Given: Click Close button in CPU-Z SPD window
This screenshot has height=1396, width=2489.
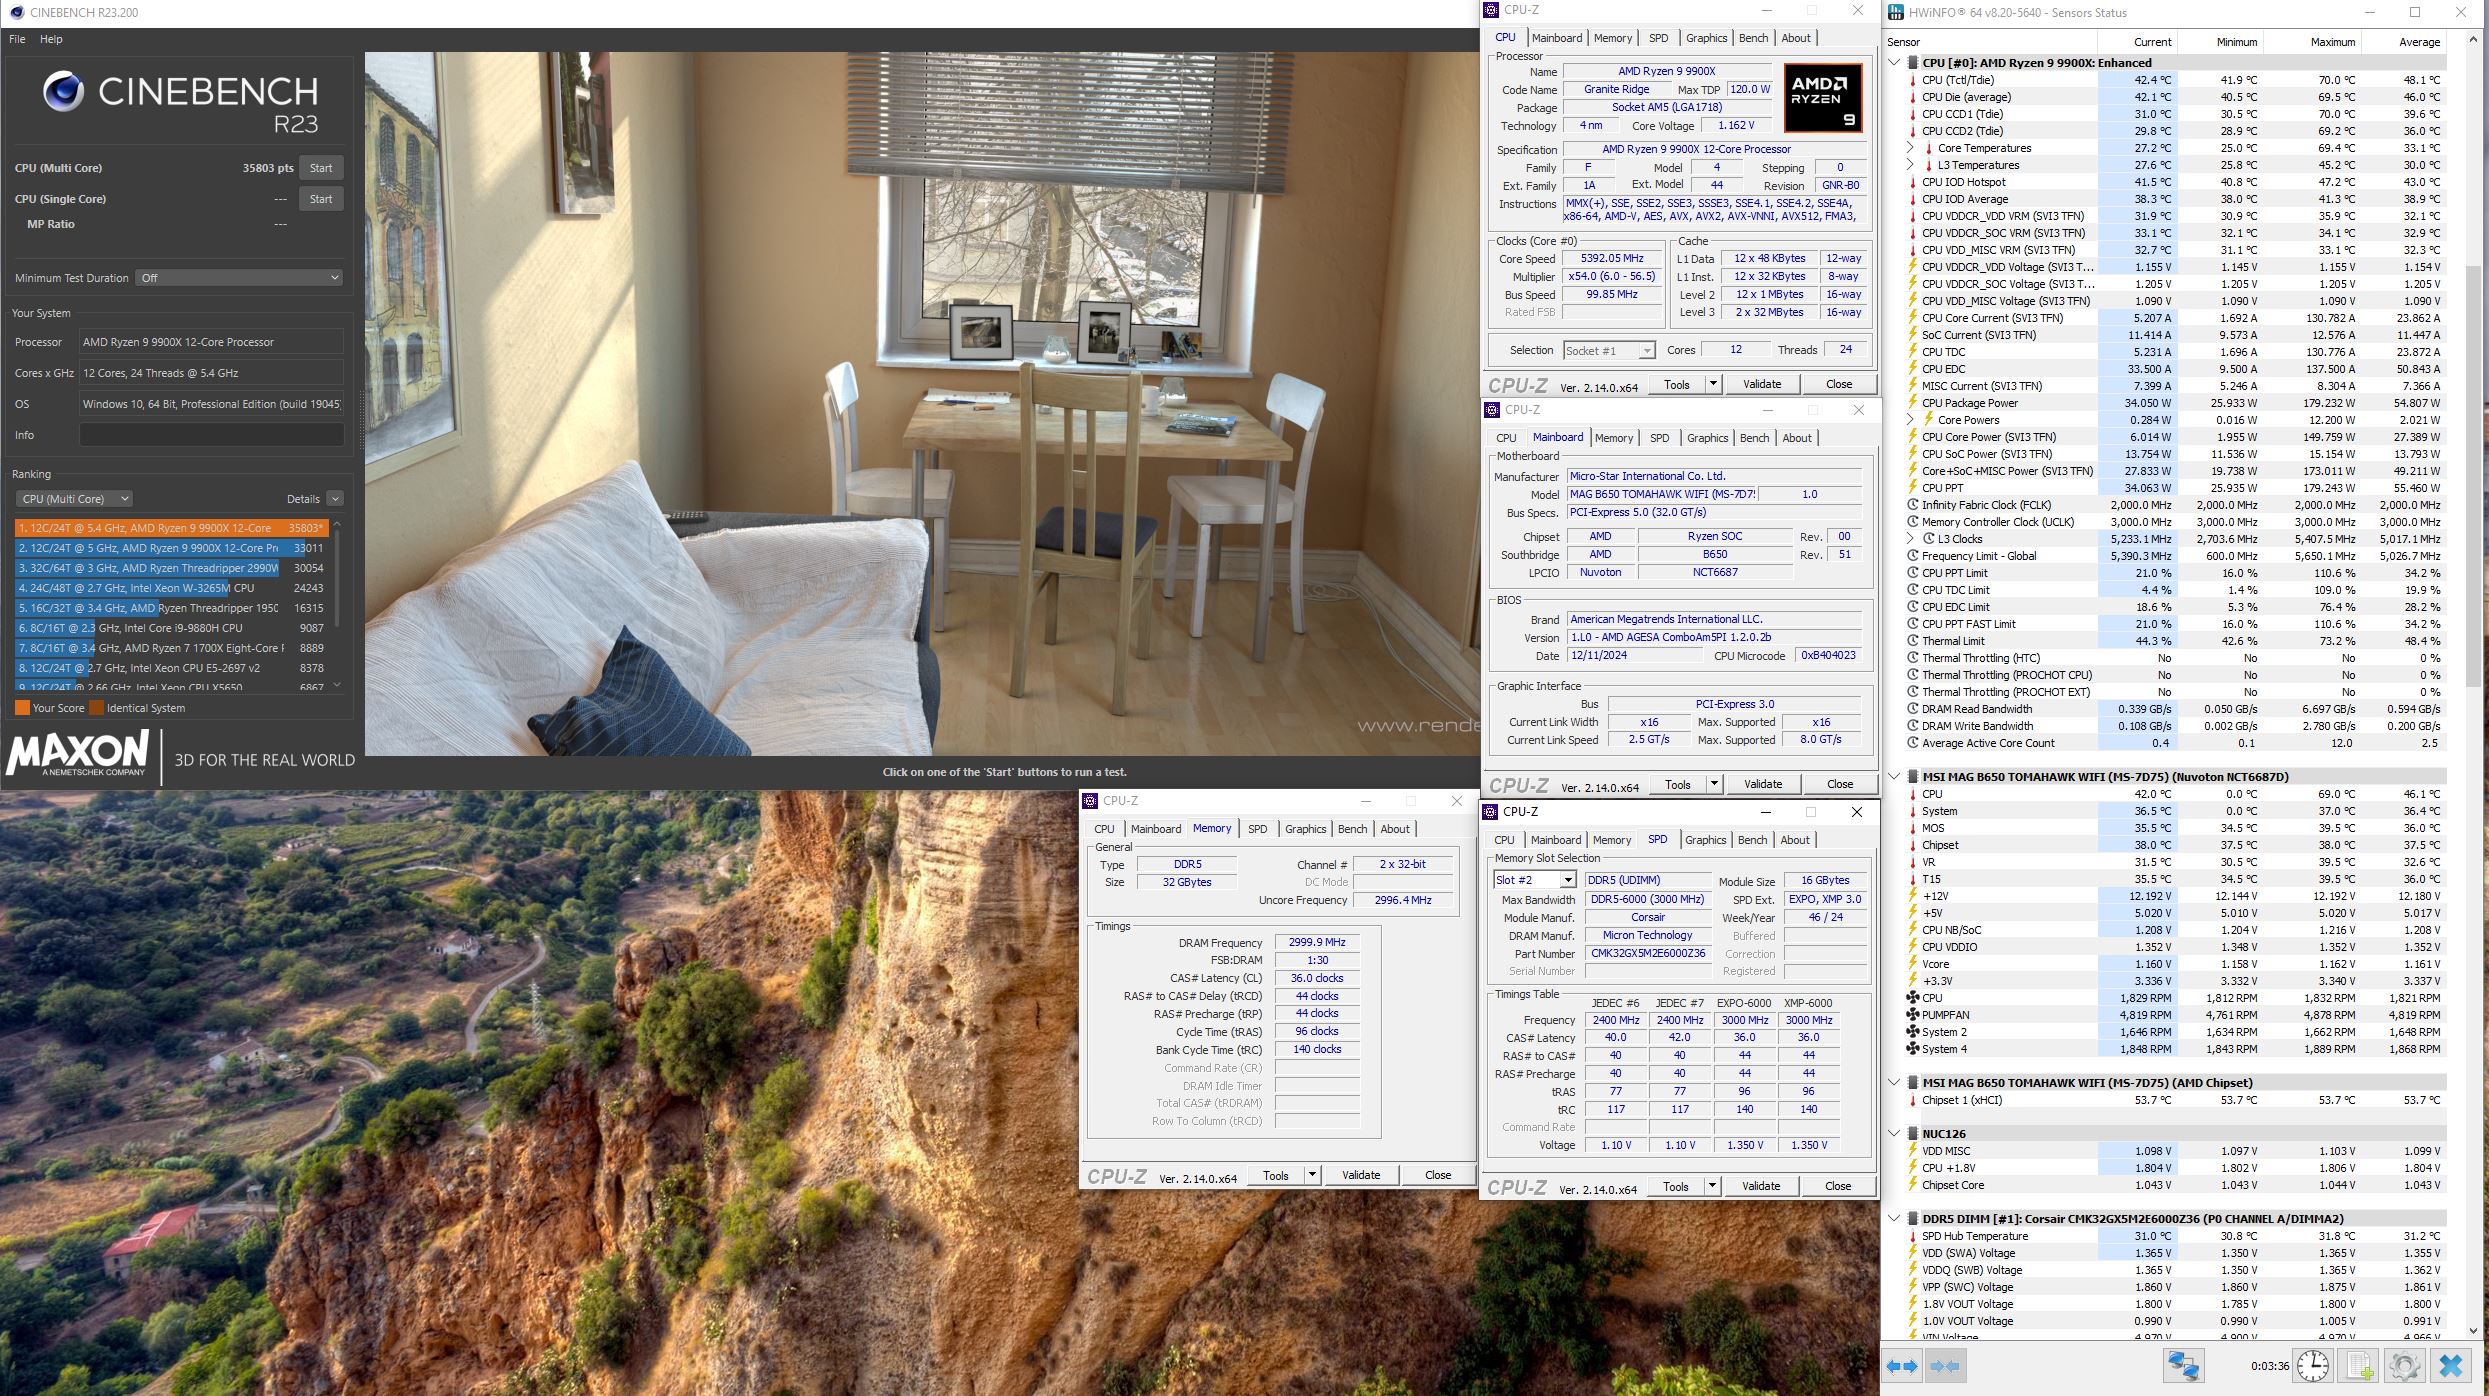Looking at the screenshot, I should coord(1837,1186).
